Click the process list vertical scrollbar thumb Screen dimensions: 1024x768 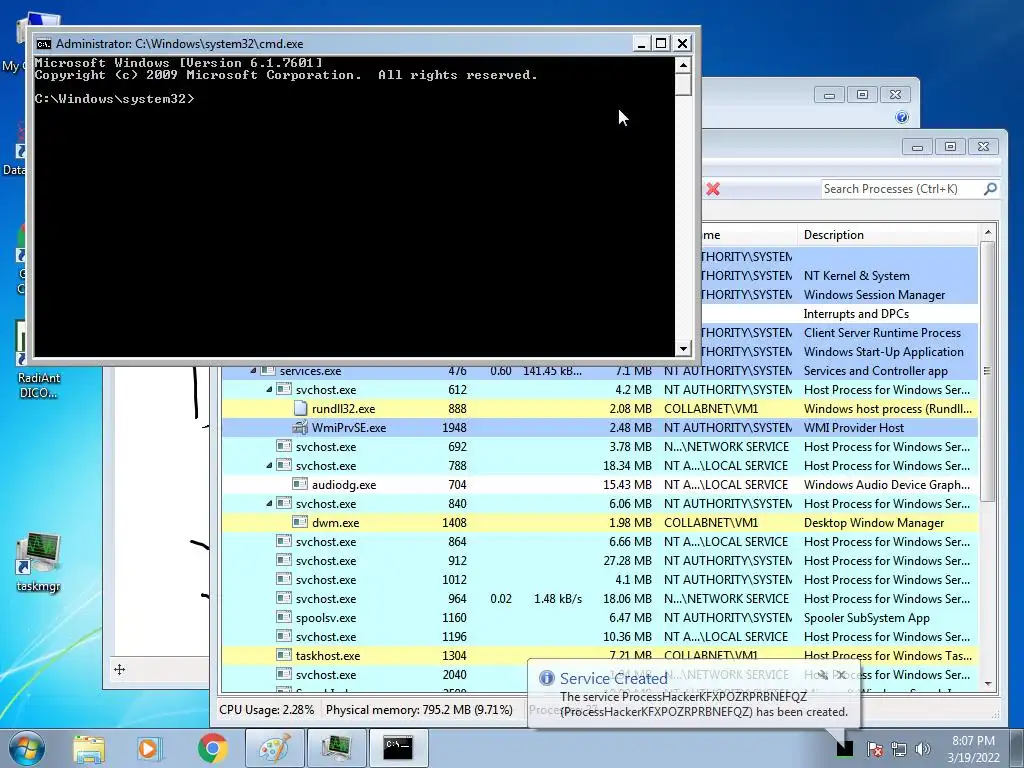point(987,371)
